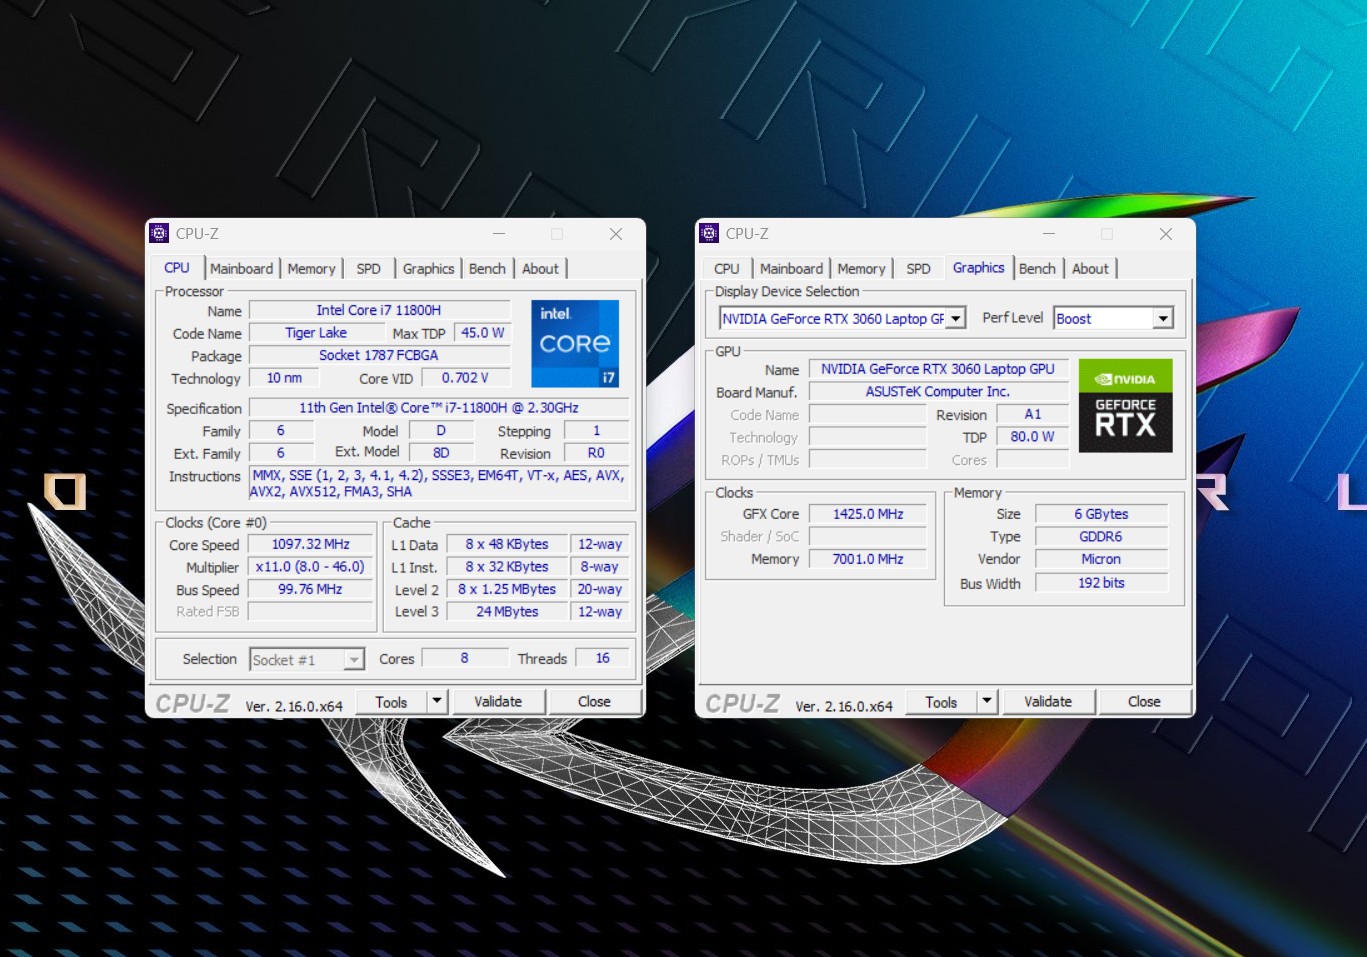Open the Perf Level Boost dropdown
Viewport: 1367px width, 957px height.
pyautogui.click(x=1162, y=319)
